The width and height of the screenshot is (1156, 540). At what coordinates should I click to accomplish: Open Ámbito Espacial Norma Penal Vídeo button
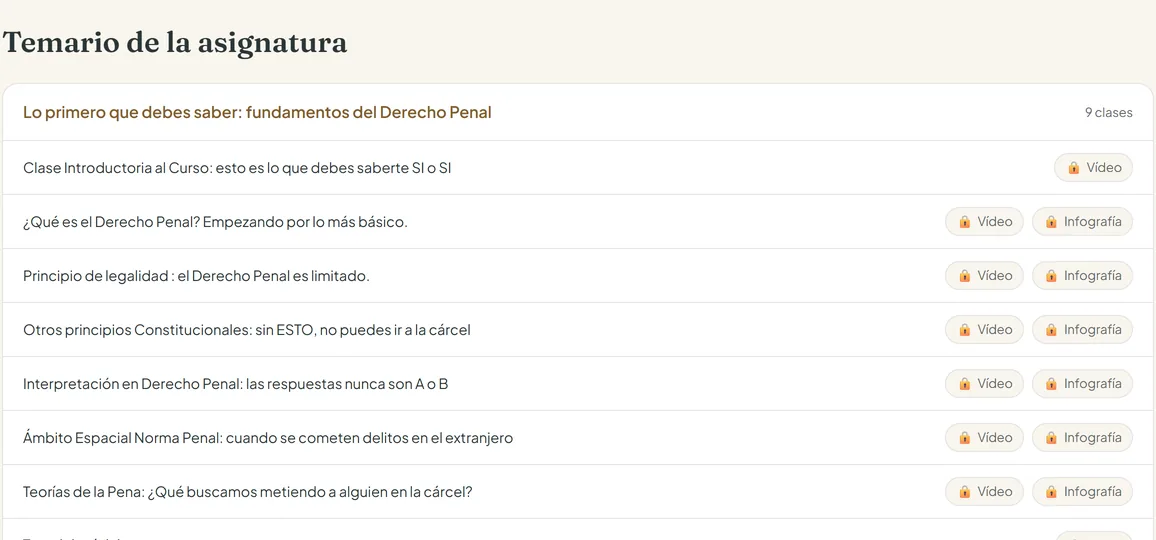click(x=984, y=437)
